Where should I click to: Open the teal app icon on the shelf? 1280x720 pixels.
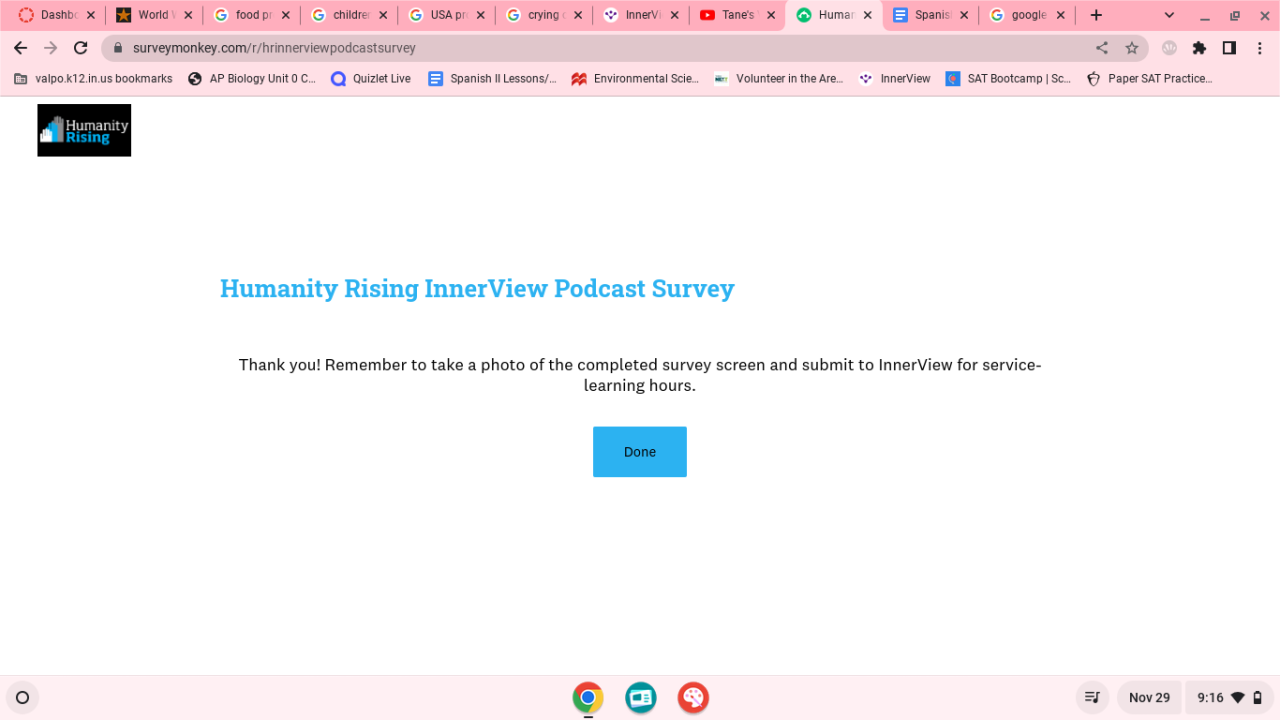(x=641, y=698)
